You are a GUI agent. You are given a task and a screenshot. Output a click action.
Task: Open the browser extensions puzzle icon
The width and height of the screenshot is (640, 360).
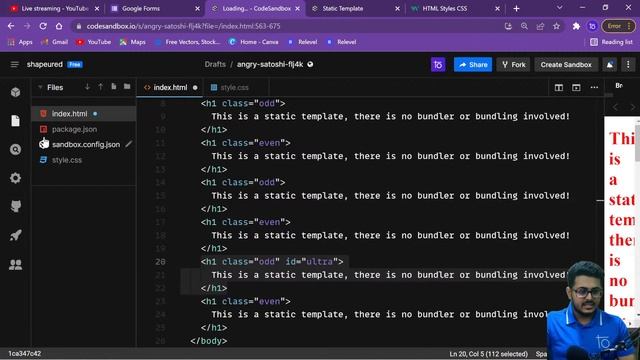576,26
